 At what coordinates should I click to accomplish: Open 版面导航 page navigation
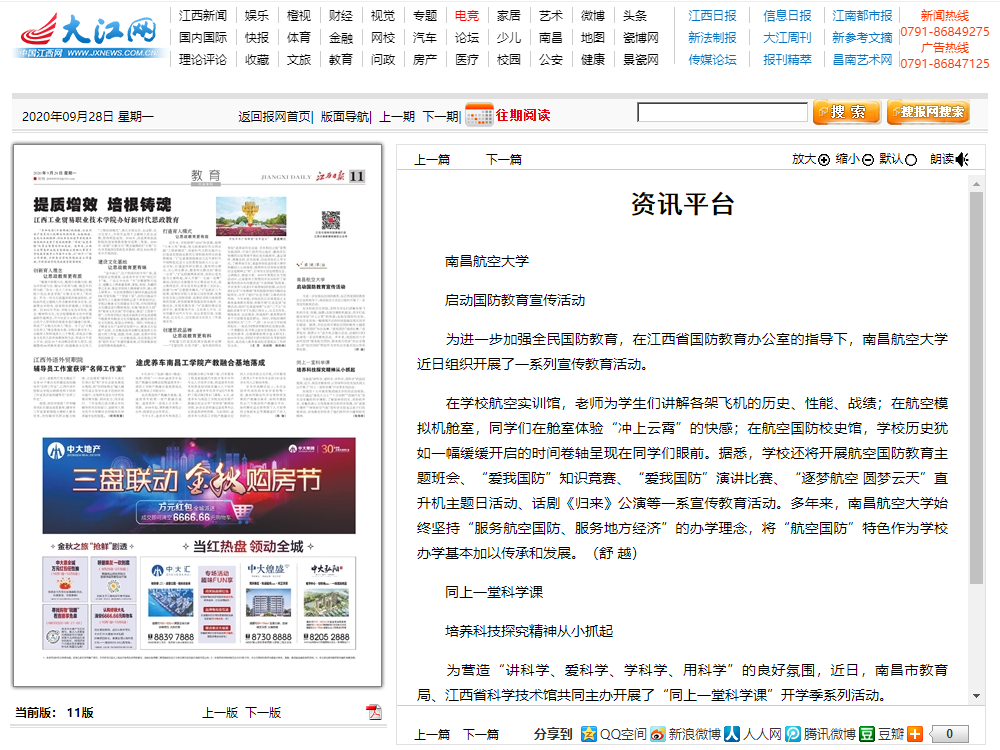[x=344, y=116]
